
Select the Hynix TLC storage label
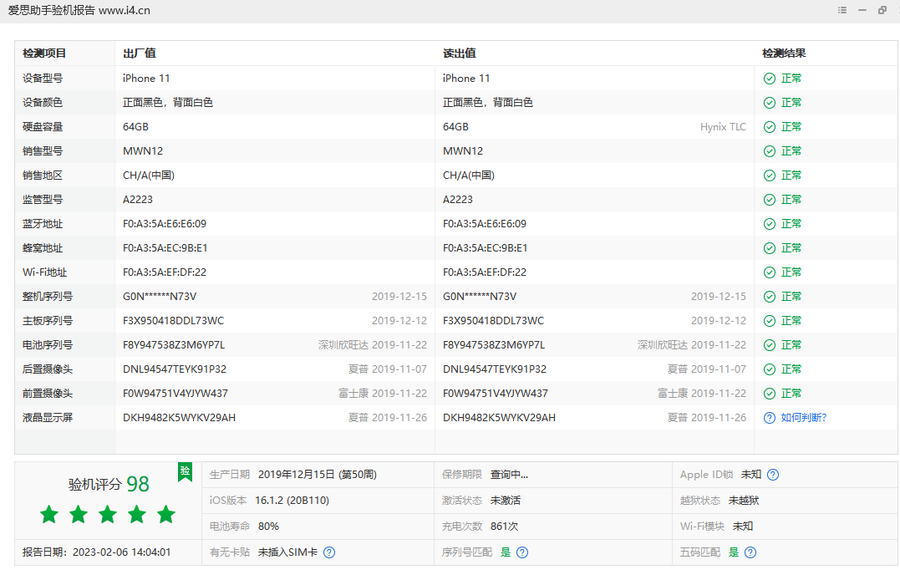coord(723,127)
